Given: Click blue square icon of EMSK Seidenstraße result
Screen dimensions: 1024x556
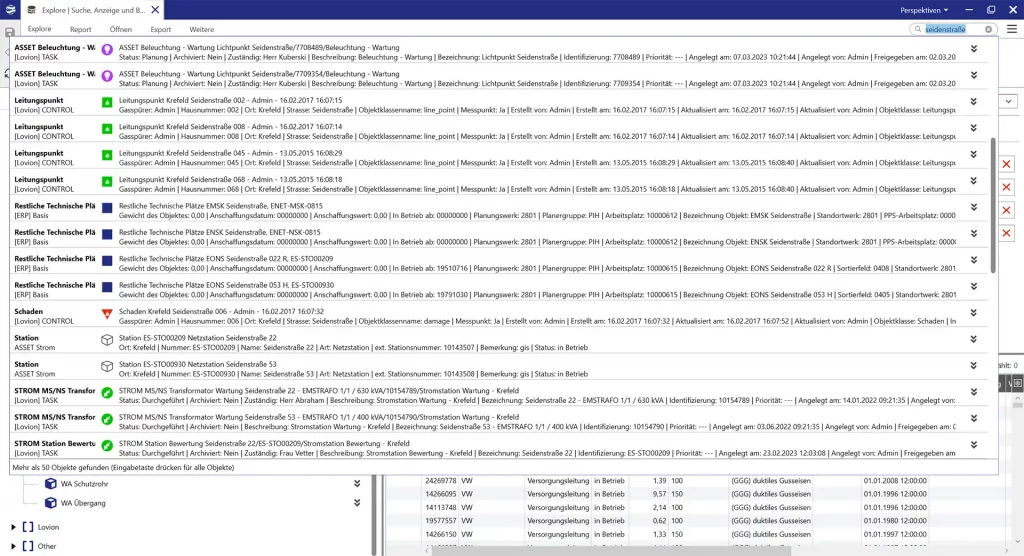Looking at the screenshot, I should tap(107, 207).
